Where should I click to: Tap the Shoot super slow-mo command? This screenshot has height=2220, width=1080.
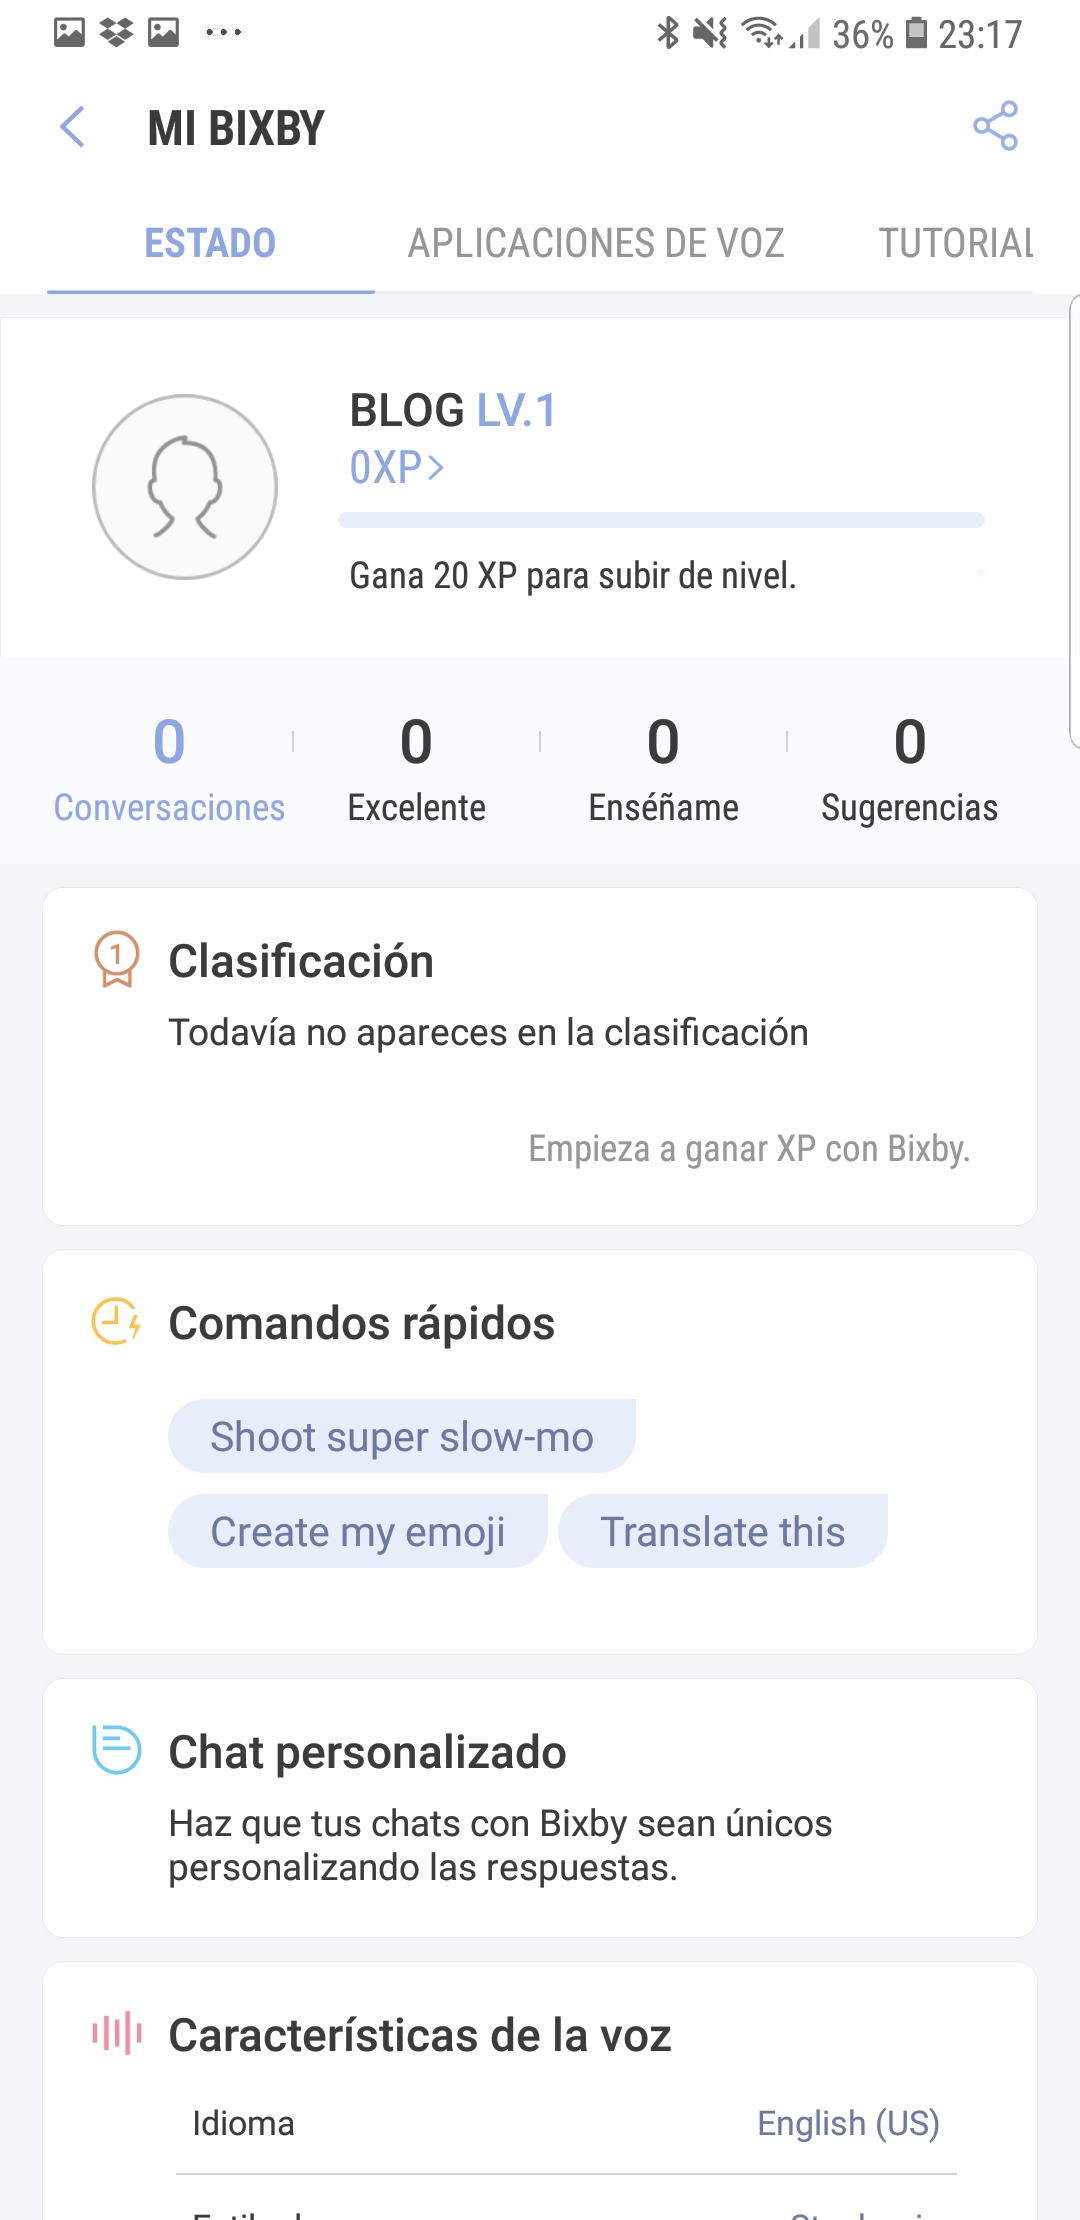[x=402, y=1437]
